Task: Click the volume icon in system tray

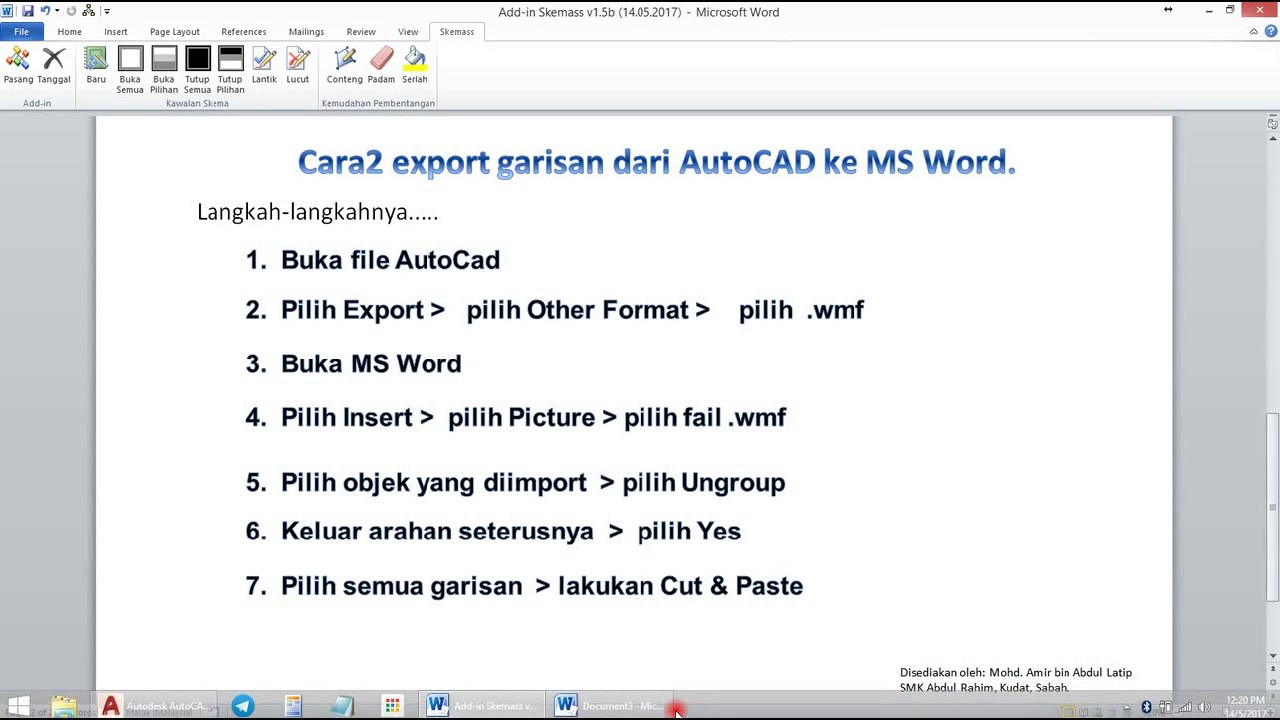Action: click(x=1204, y=708)
